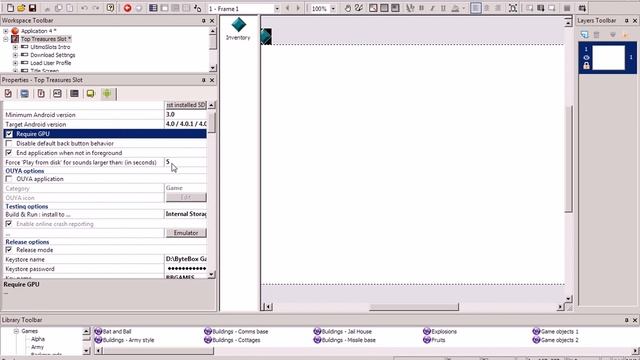
Task: Open the Android tab in Properties
Action: pos(107,93)
